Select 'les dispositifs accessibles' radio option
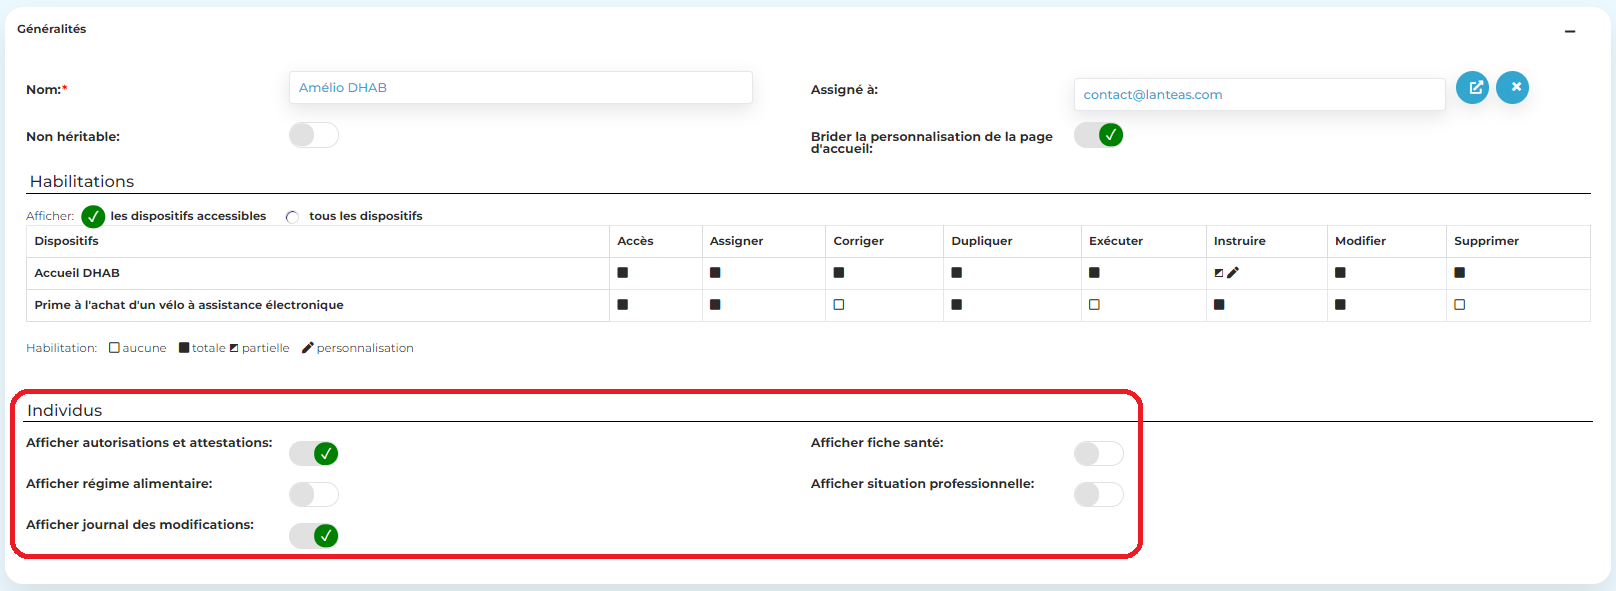Screen dimensions: 1616x591 coord(93,216)
